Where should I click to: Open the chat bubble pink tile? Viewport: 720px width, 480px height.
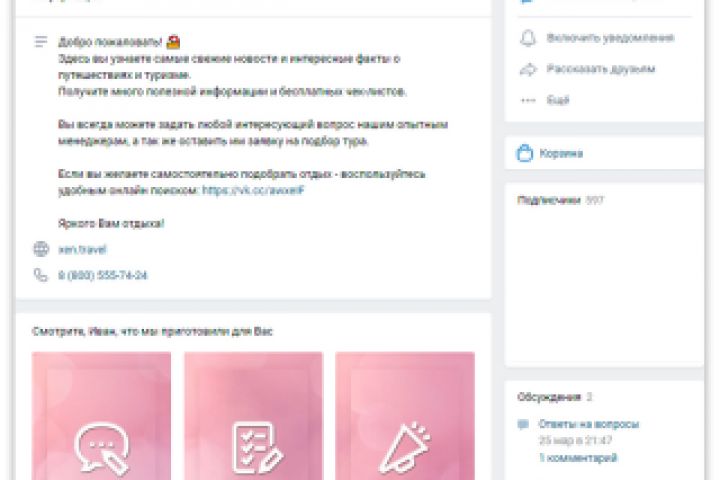click(x=101, y=416)
